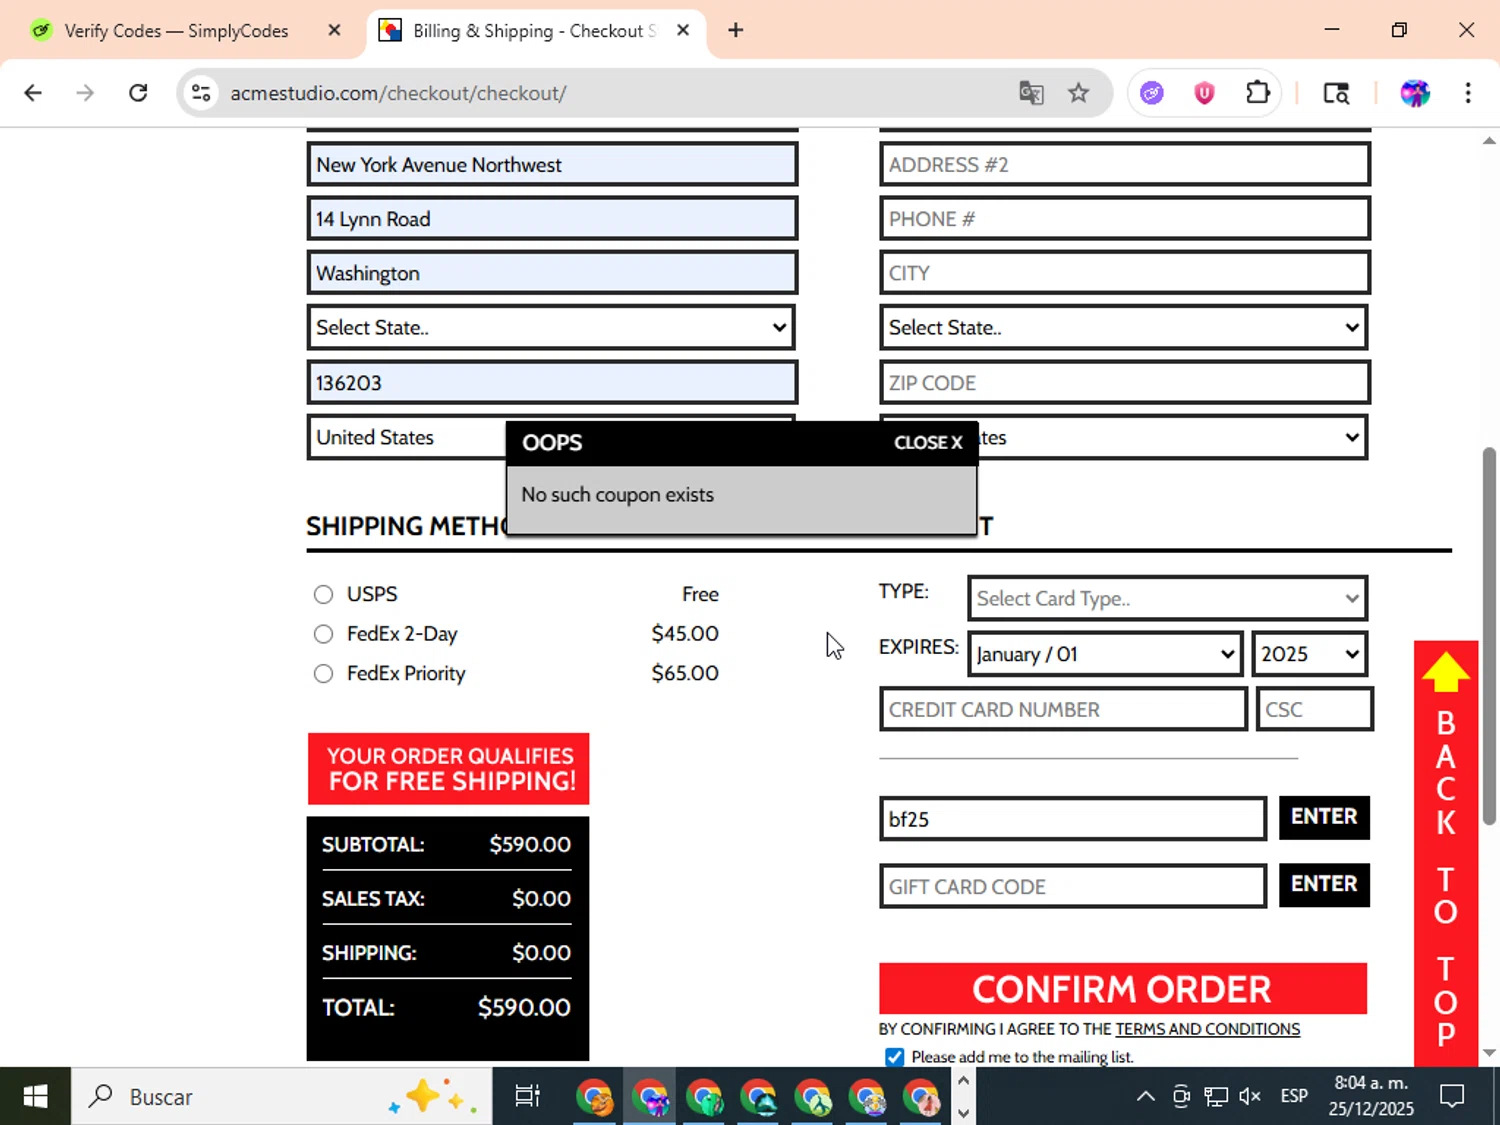Click ENTER next to coupon code bf25

tap(1324, 817)
